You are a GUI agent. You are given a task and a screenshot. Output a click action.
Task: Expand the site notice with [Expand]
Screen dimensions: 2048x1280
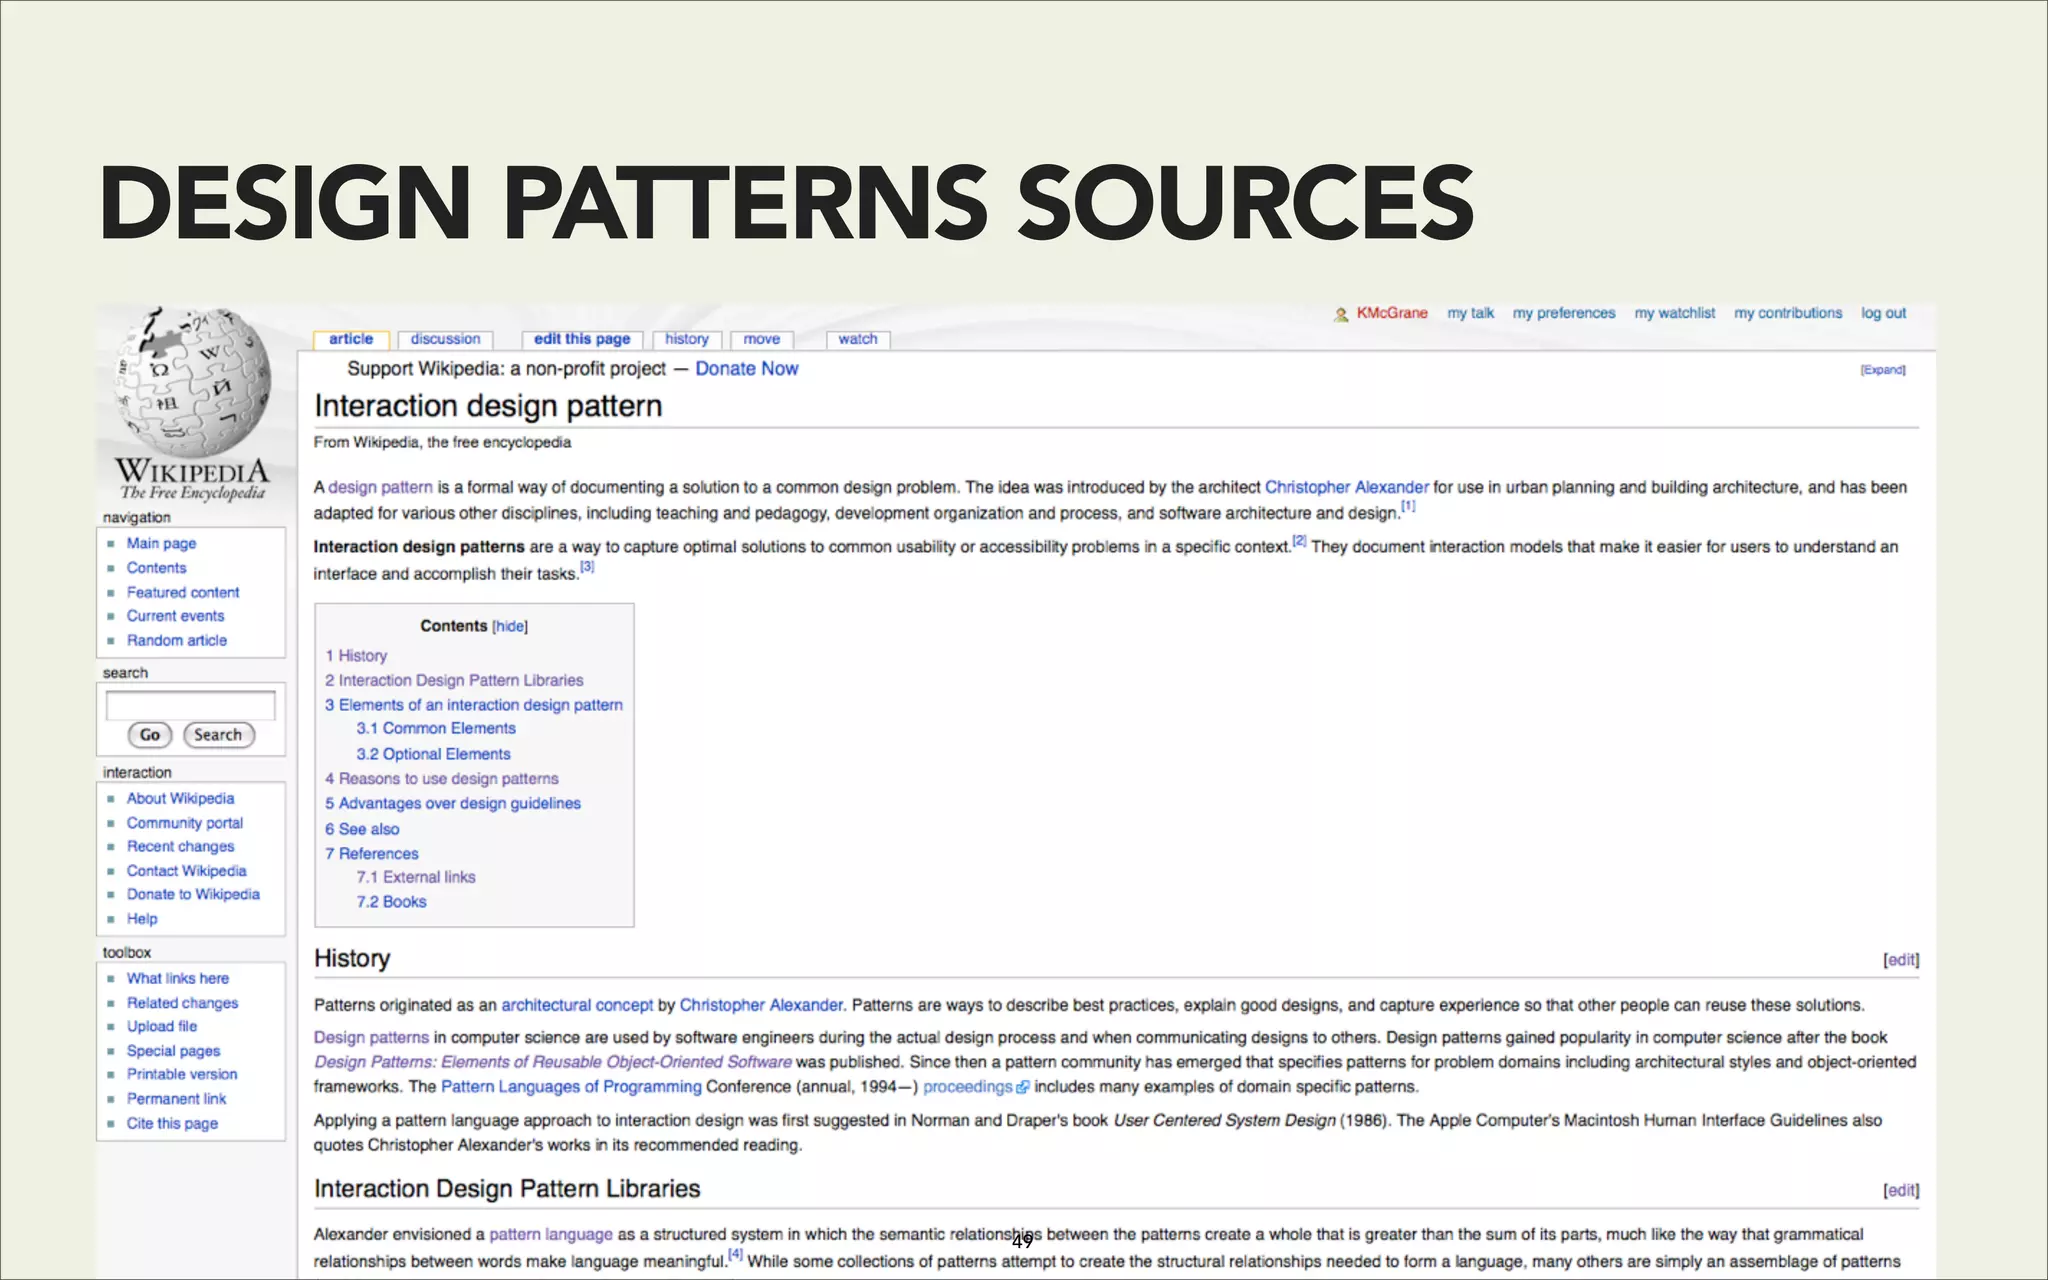coord(1883,370)
